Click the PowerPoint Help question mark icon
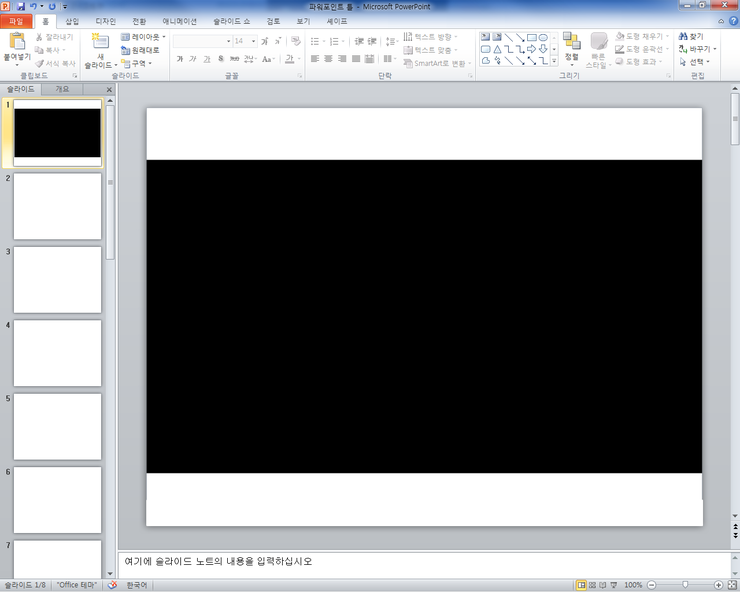This screenshot has height=592, width=740. click(x=734, y=21)
